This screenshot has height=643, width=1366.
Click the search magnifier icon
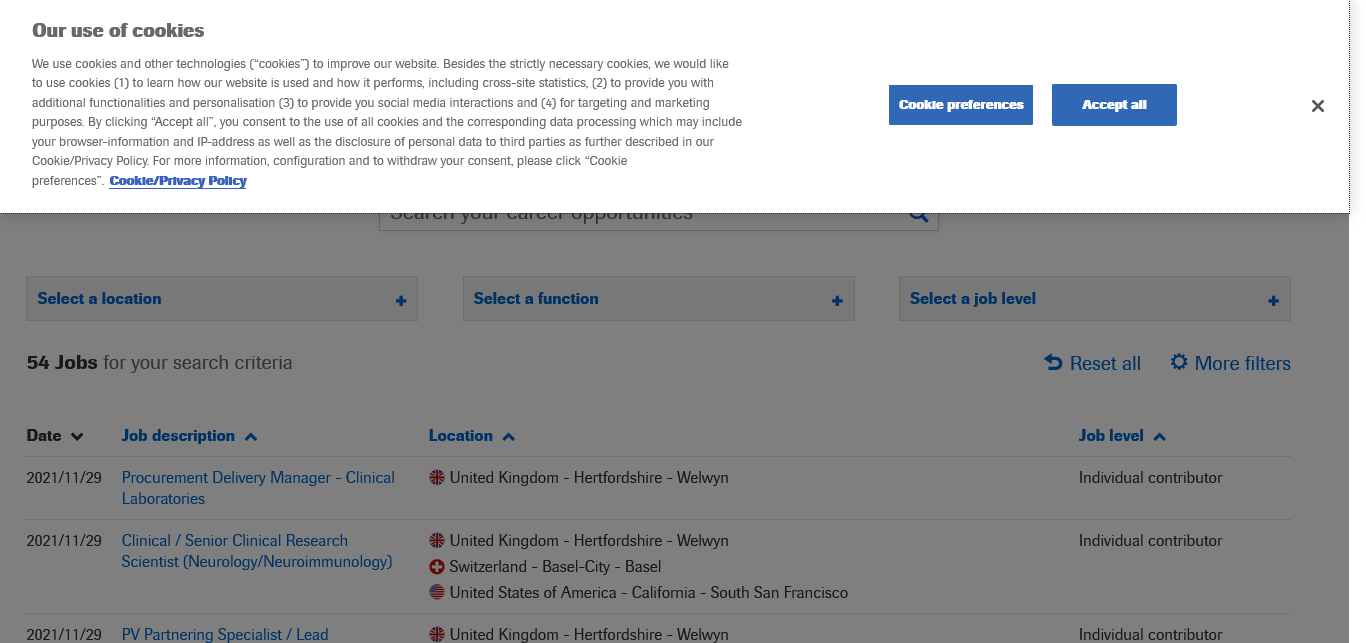[918, 217]
